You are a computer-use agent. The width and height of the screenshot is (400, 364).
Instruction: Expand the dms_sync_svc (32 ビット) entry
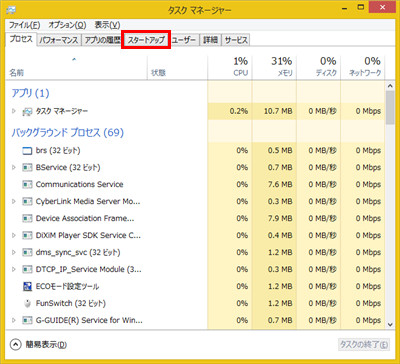point(14,252)
